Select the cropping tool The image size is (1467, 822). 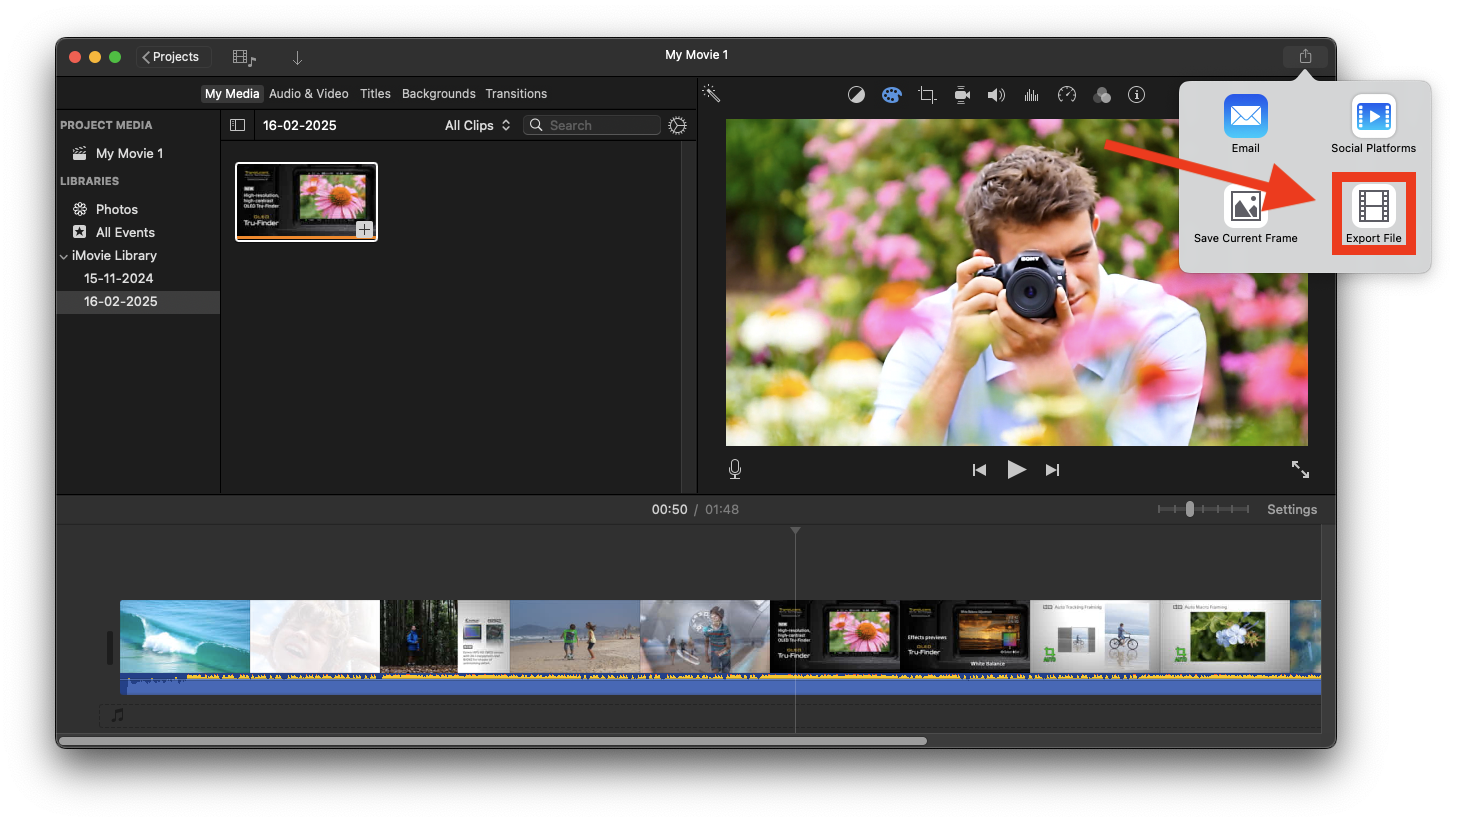pyautogui.click(x=927, y=95)
